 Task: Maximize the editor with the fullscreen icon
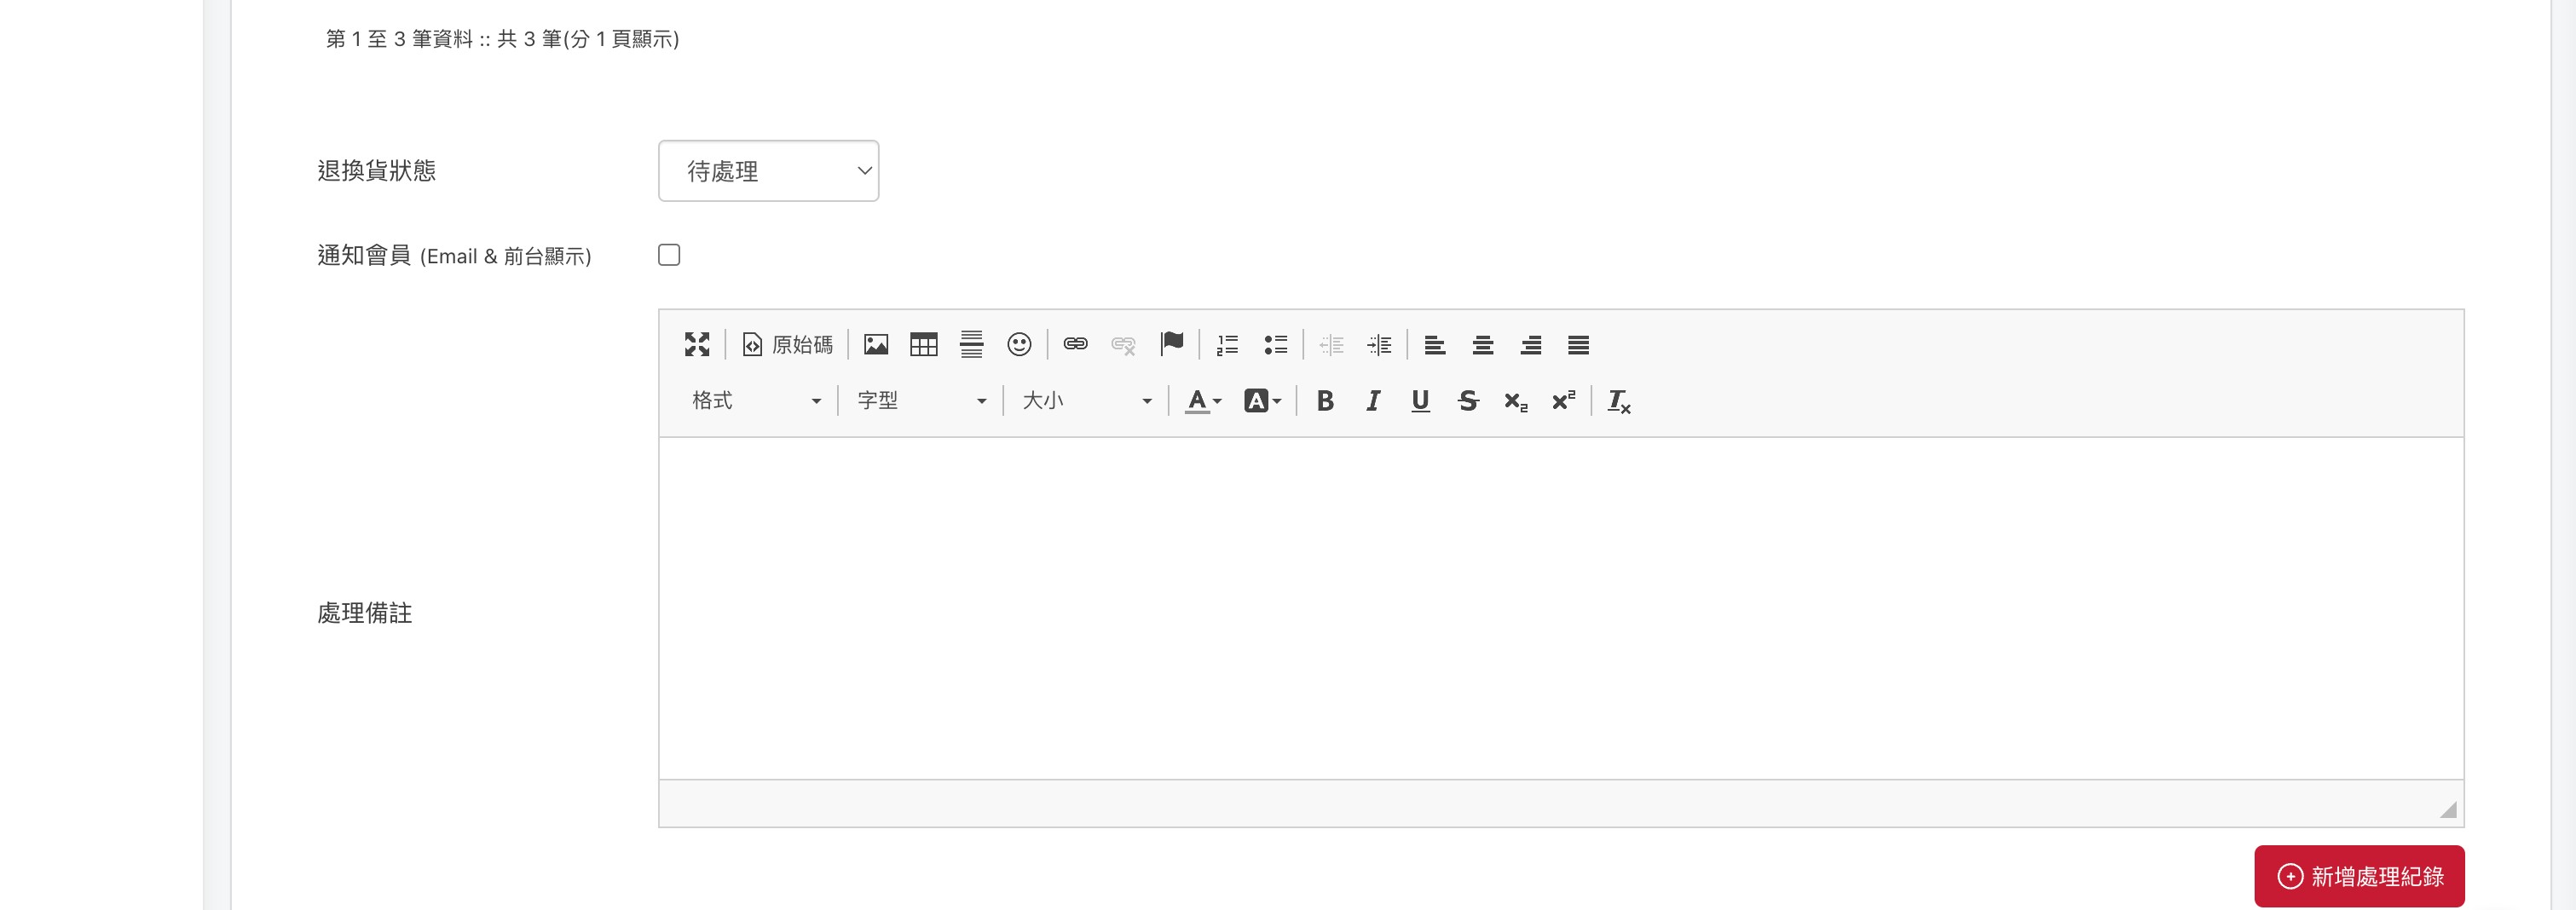pos(697,345)
